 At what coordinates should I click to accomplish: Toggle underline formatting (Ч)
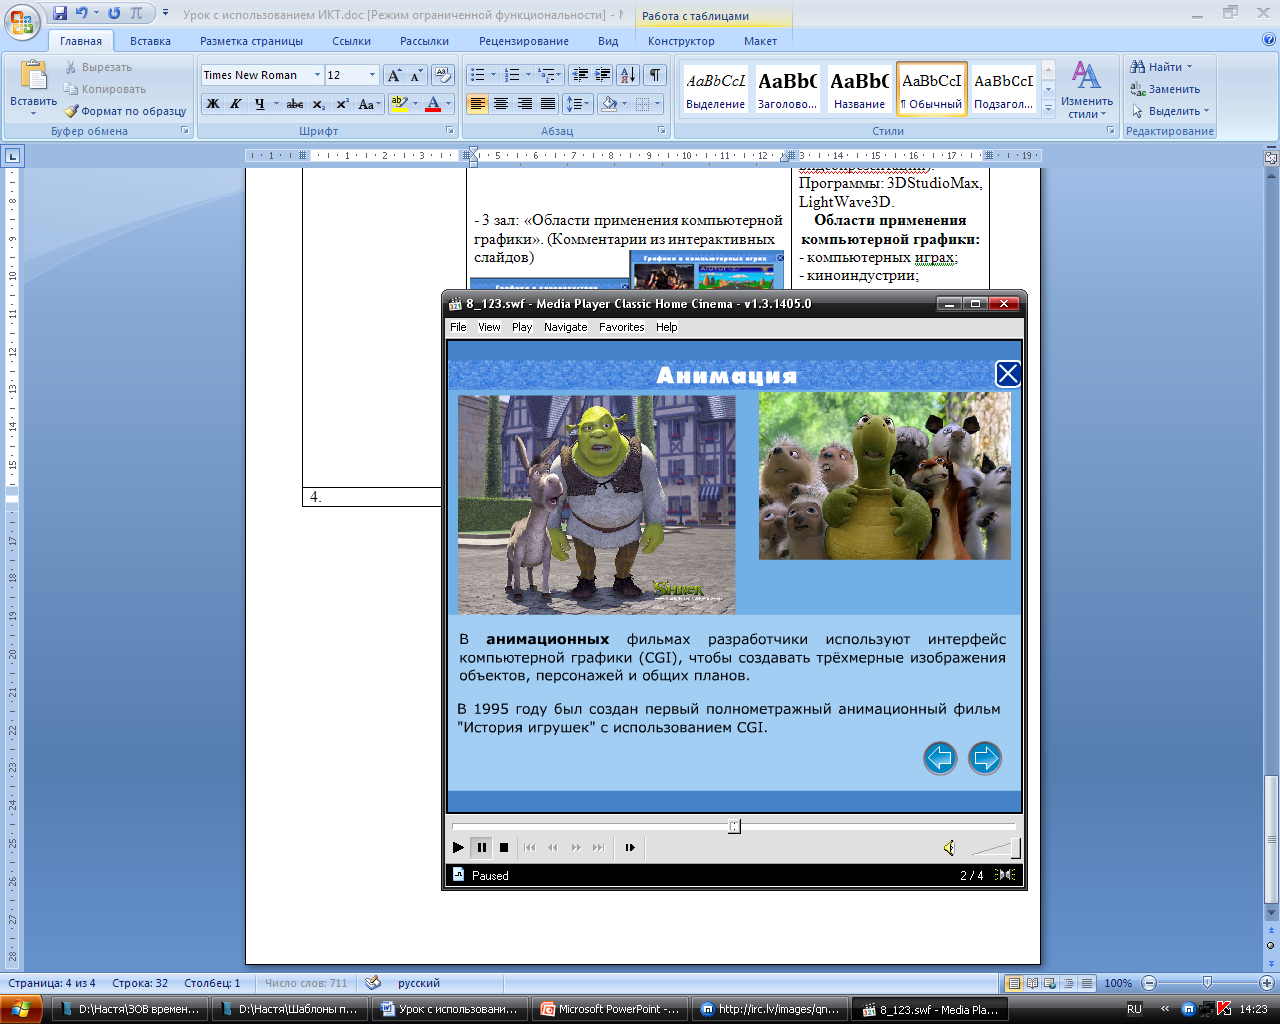260,104
